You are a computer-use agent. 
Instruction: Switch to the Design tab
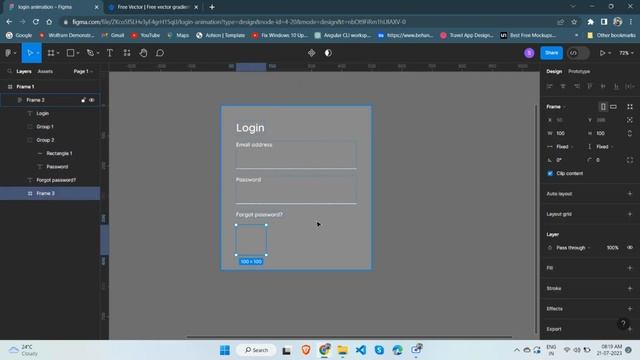click(554, 71)
